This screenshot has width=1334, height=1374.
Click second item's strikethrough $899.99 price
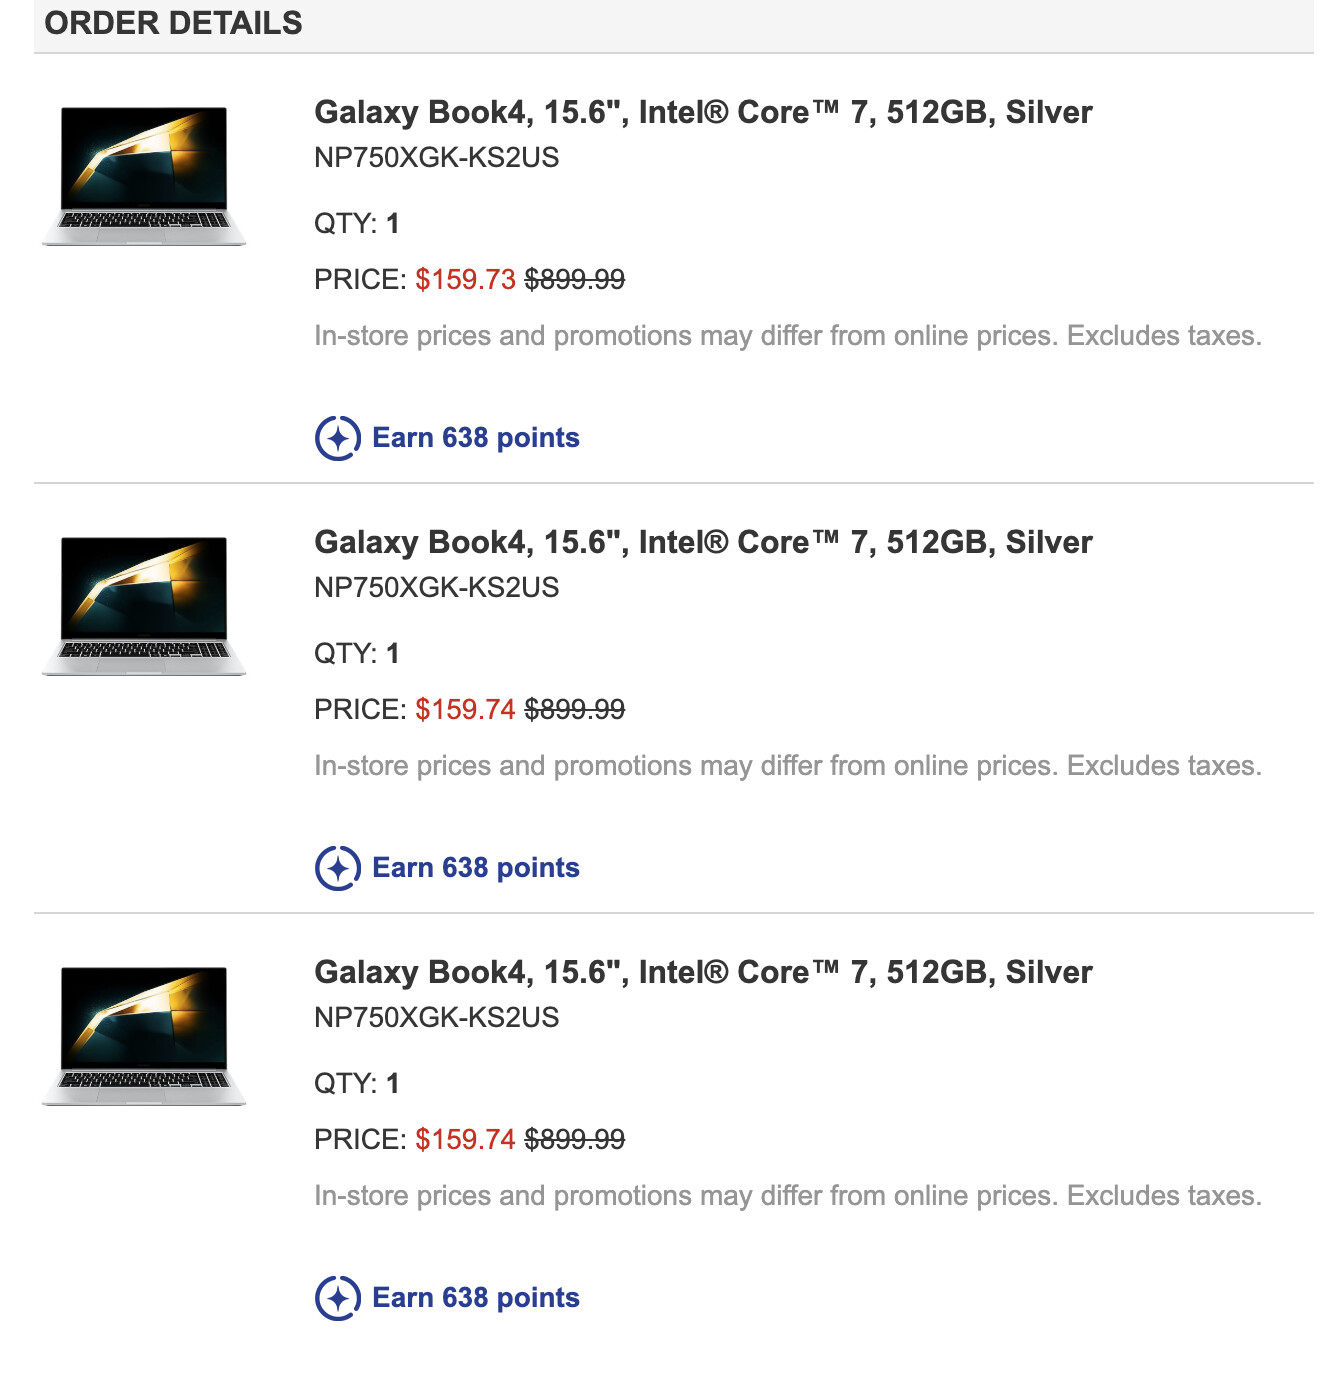click(575, 709)
